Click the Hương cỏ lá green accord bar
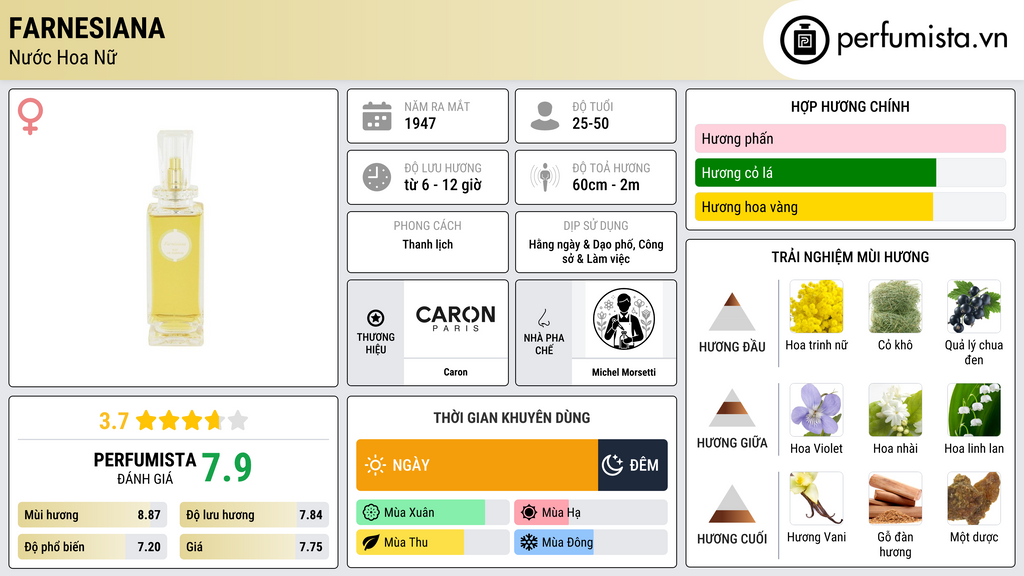The width and height of the screenshot is (1024, 576). (x=850, y=173)
